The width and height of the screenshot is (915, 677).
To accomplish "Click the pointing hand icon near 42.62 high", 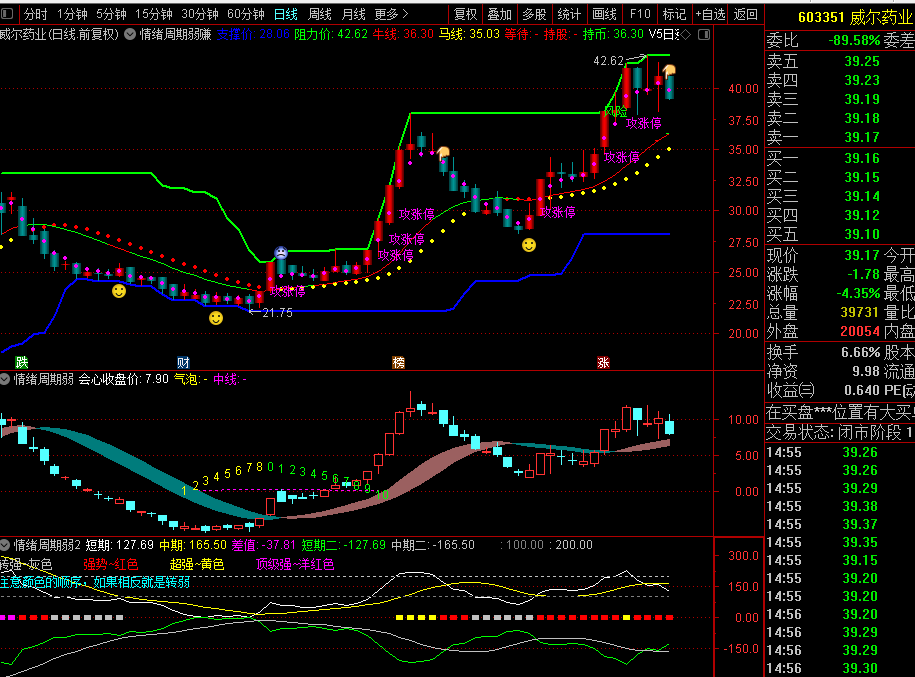I will [668, 70].
